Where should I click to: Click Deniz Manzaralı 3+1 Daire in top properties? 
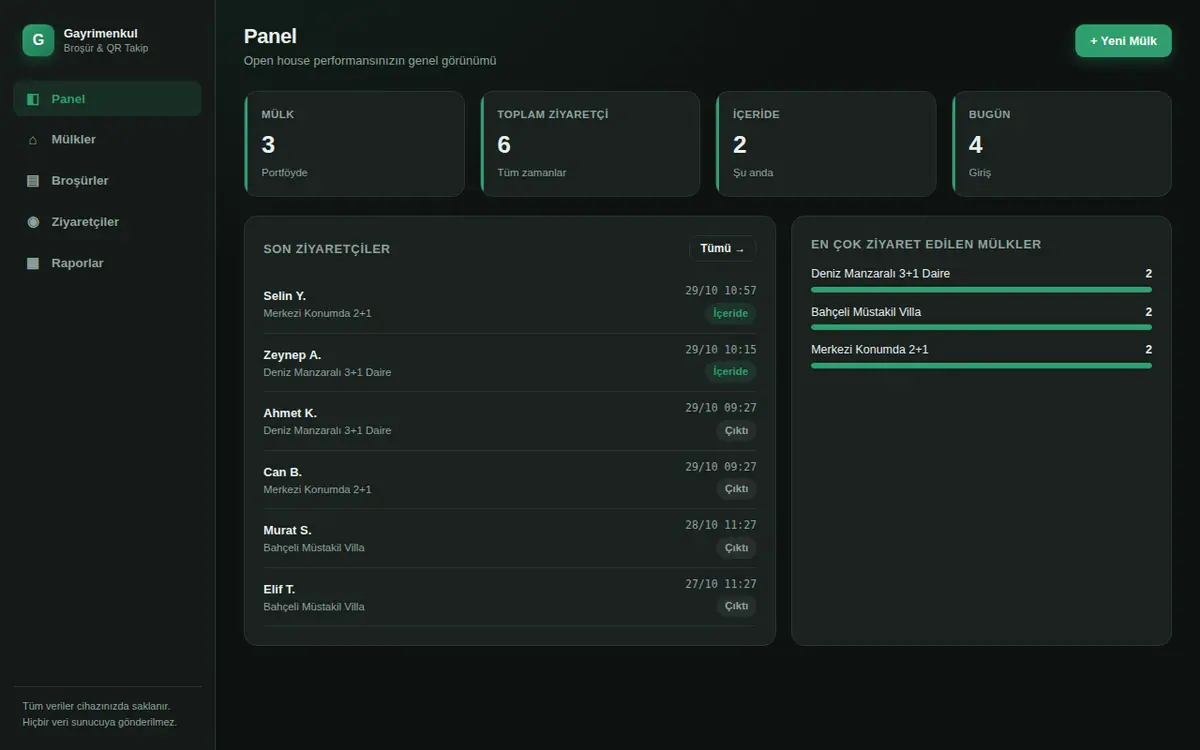(880, 273)
